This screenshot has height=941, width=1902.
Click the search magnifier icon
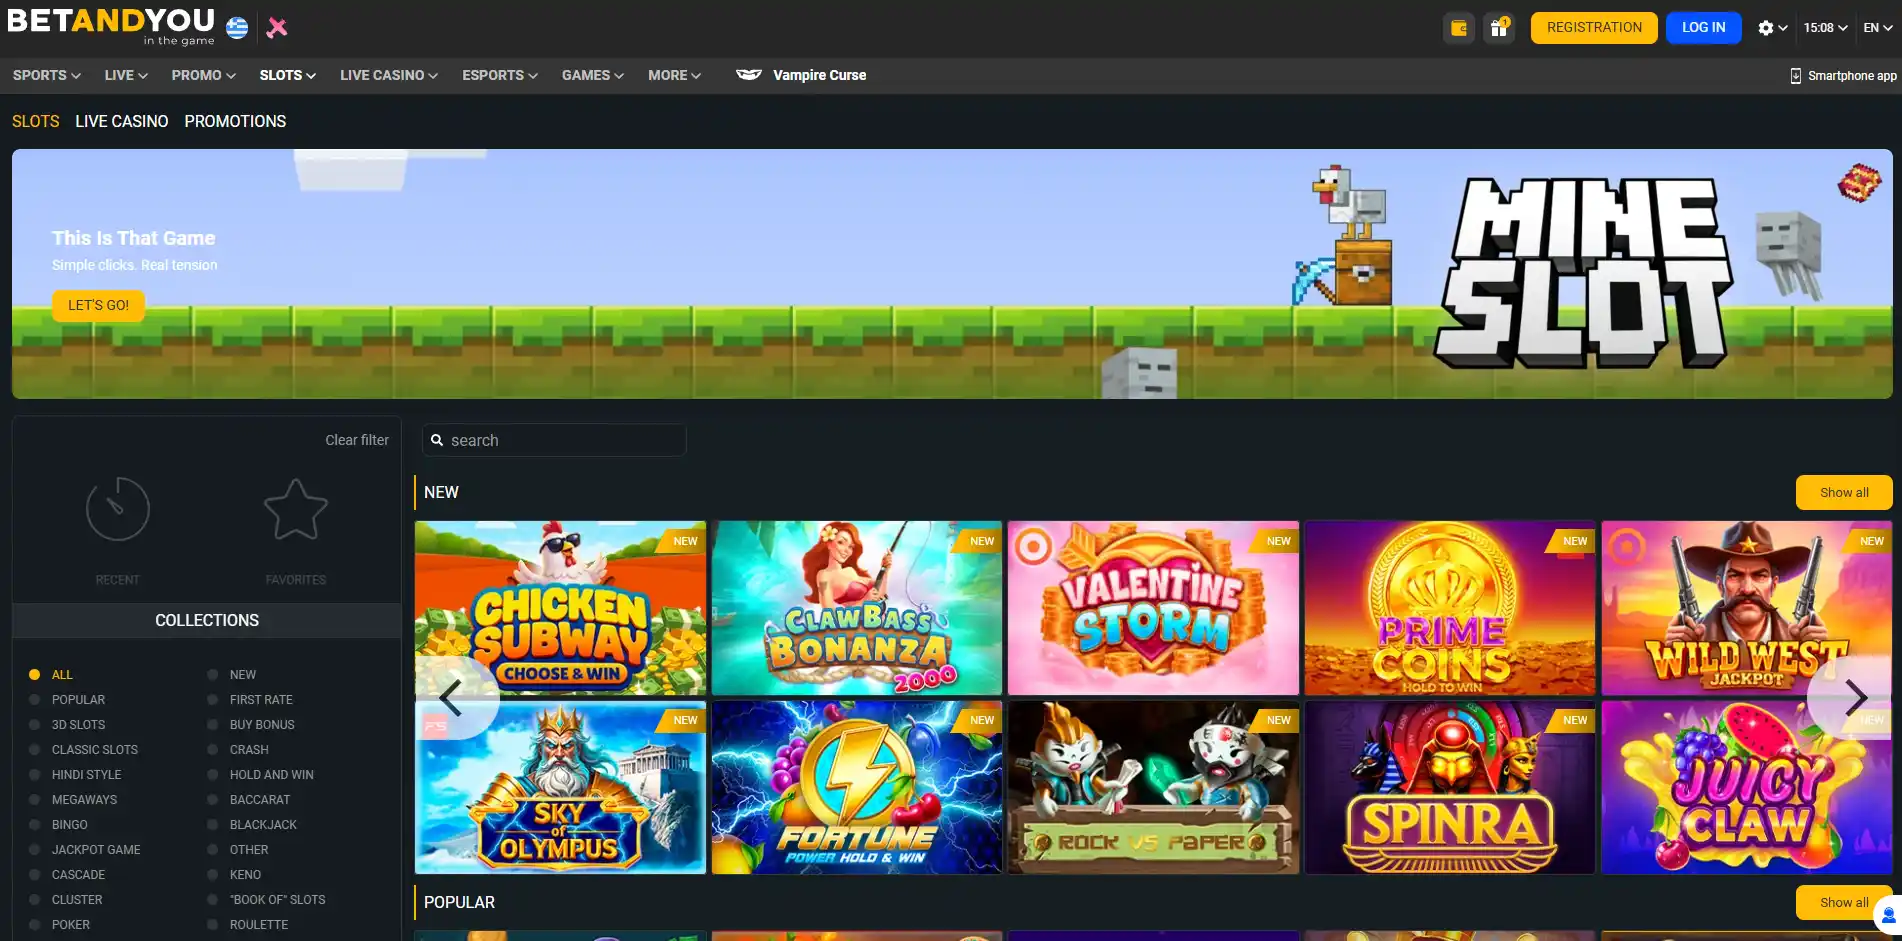click(x=437, y=440)
